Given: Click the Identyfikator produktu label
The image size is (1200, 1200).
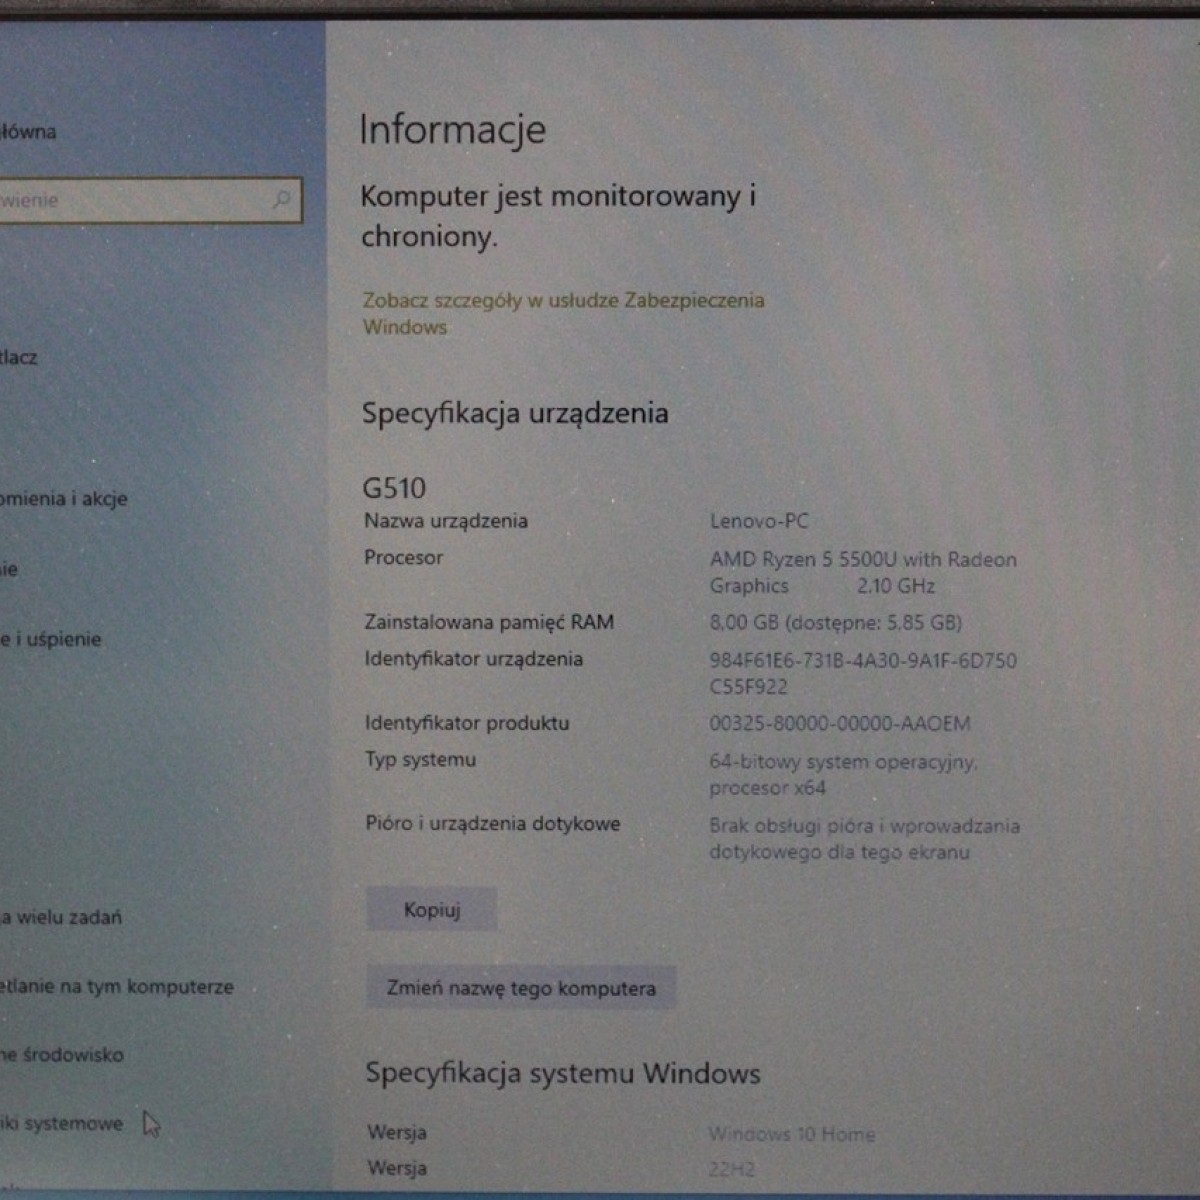Looking at the screenshot, I should [x=467, y=722].
